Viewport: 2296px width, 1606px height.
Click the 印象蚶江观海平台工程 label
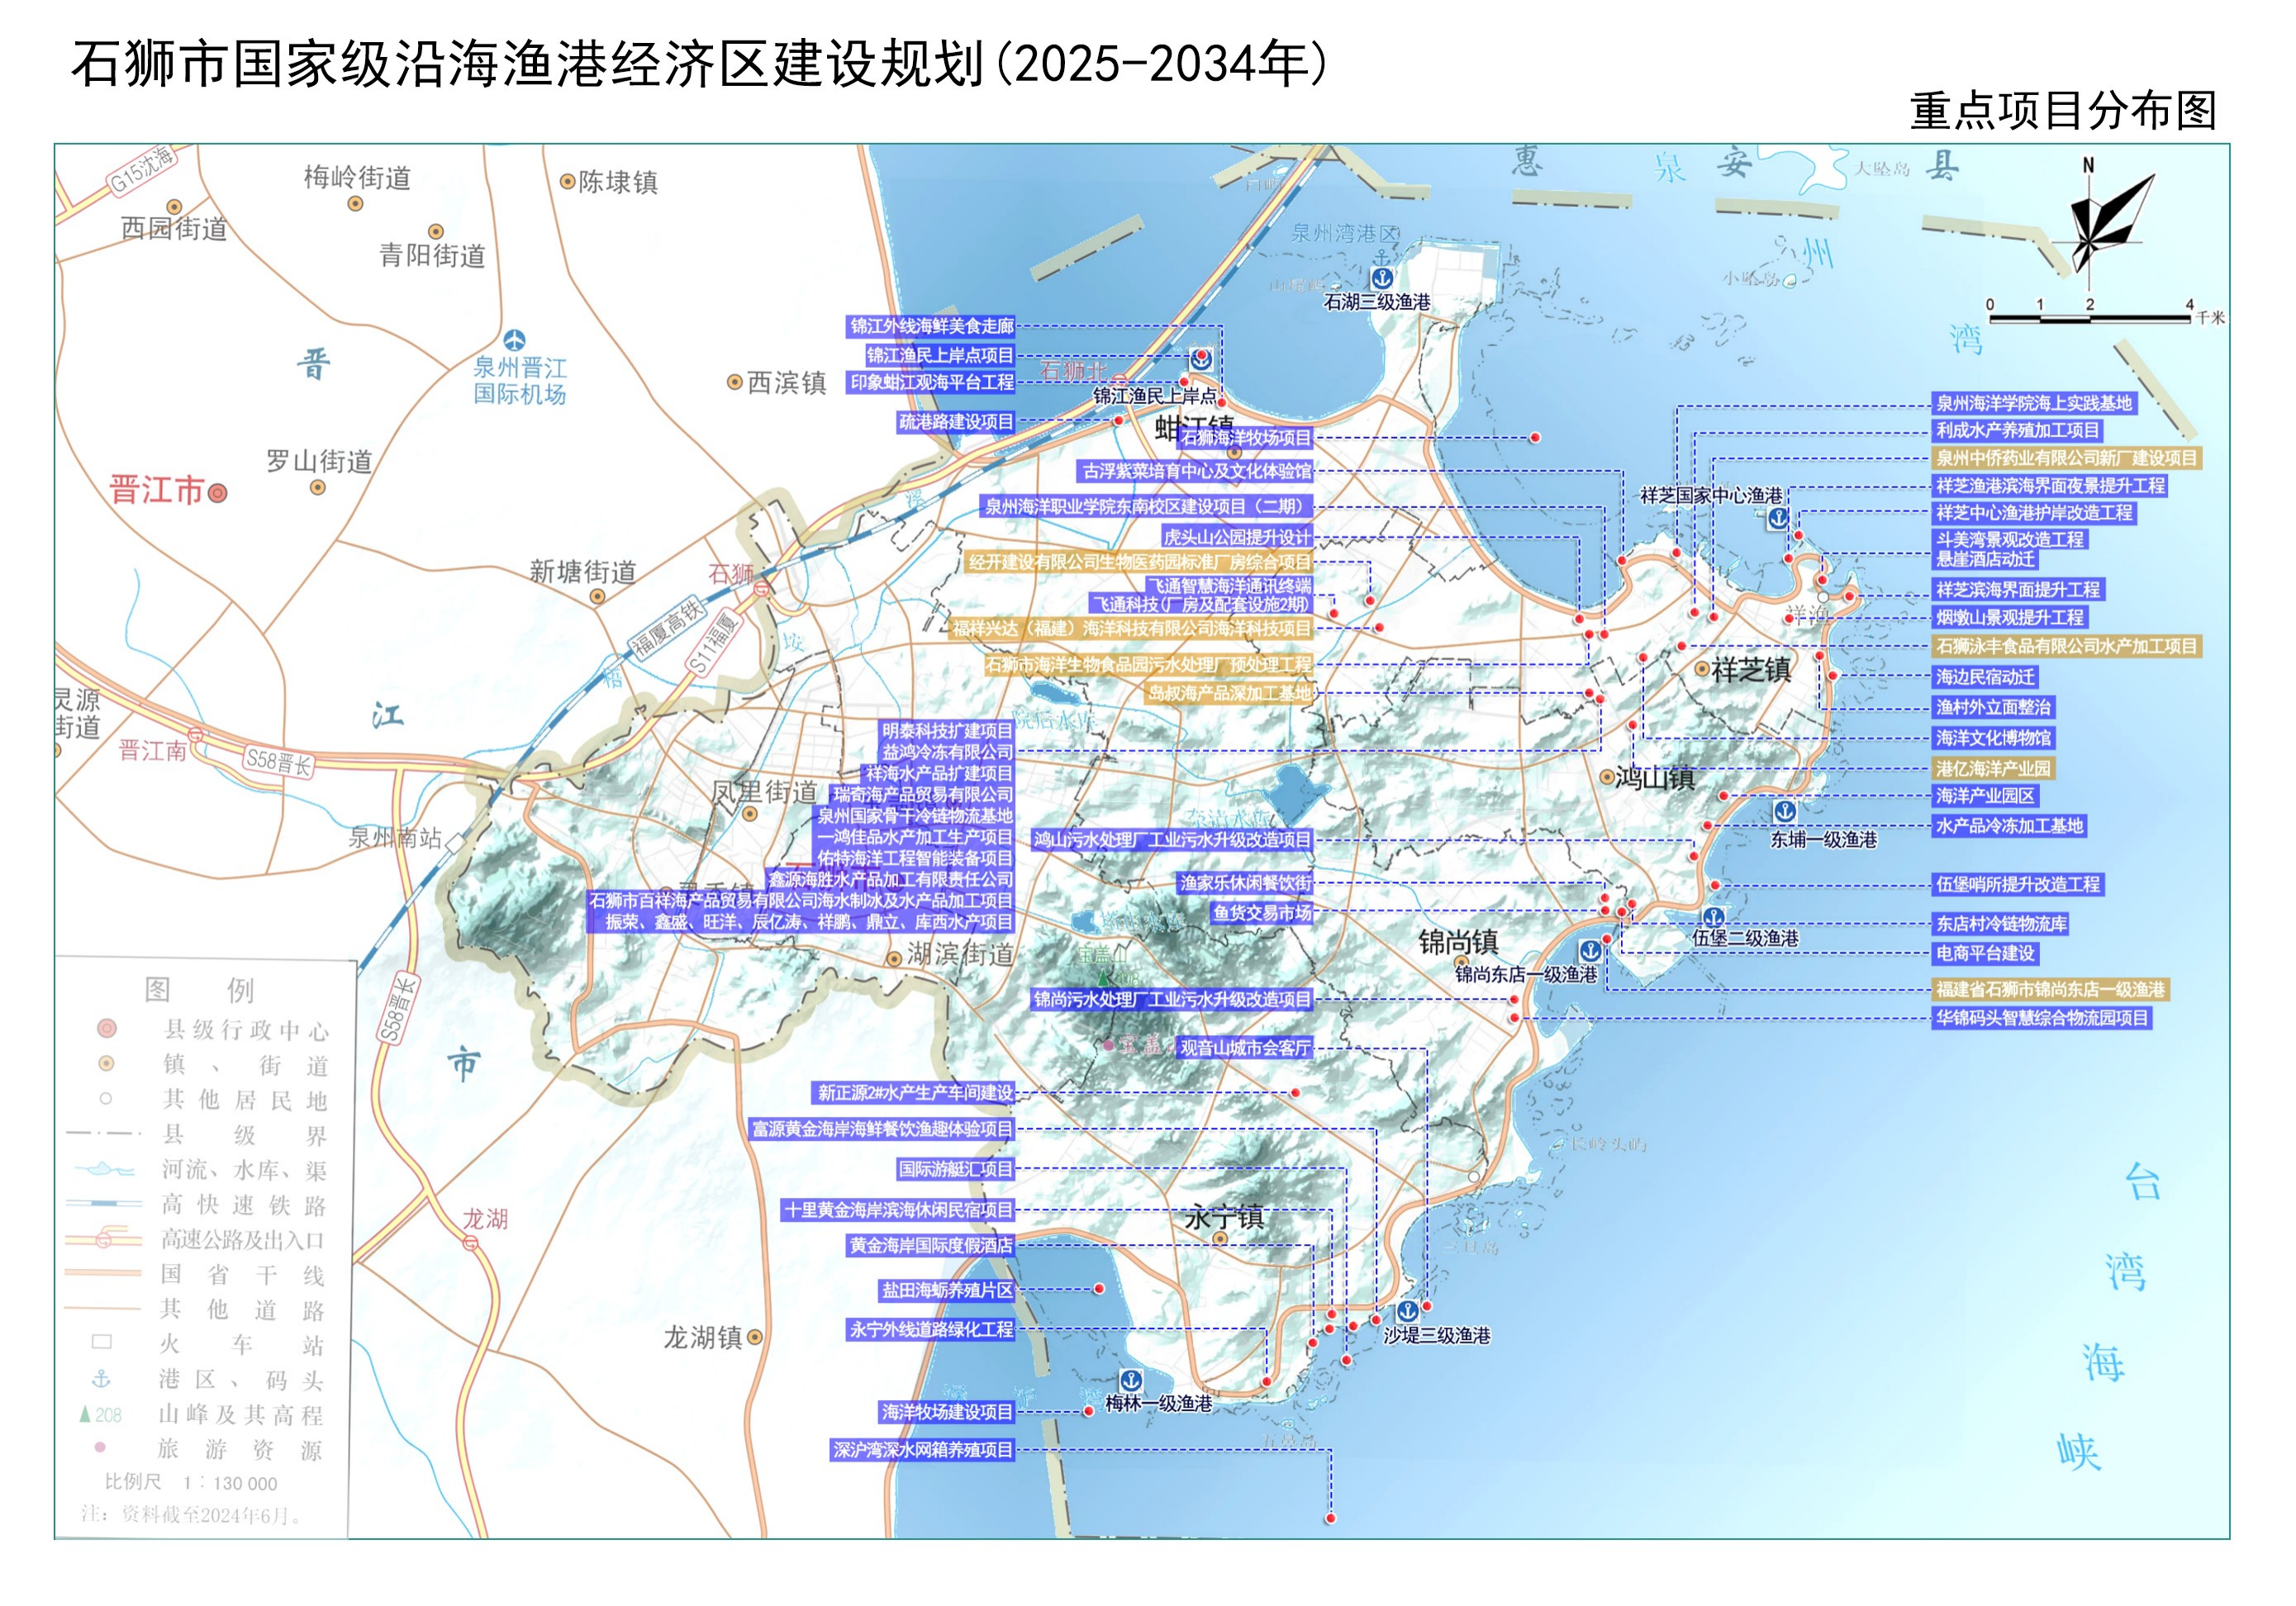coord(931,383)
